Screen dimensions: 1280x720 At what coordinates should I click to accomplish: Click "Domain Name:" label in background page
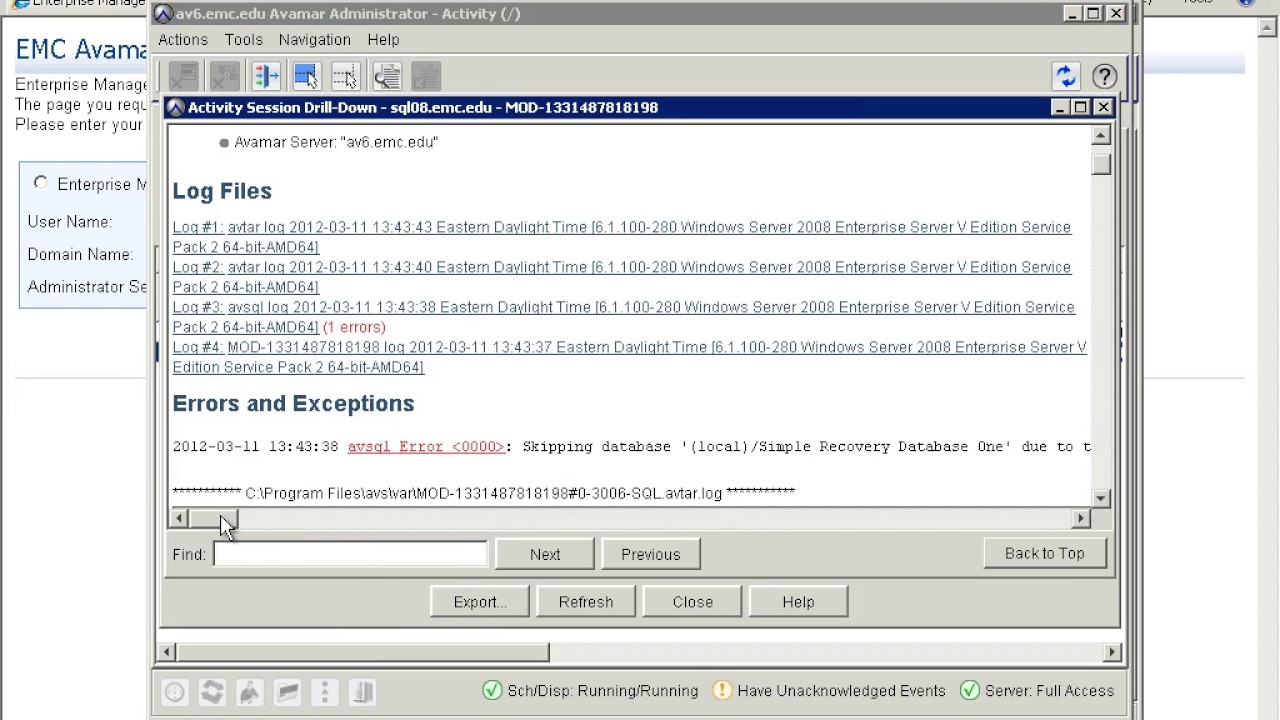click(80, 254)
